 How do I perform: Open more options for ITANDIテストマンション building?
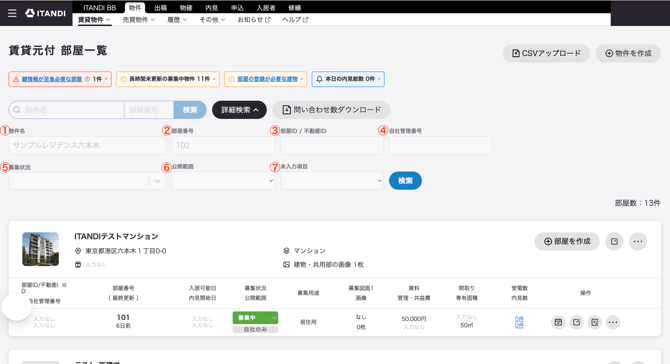[638, 241]
